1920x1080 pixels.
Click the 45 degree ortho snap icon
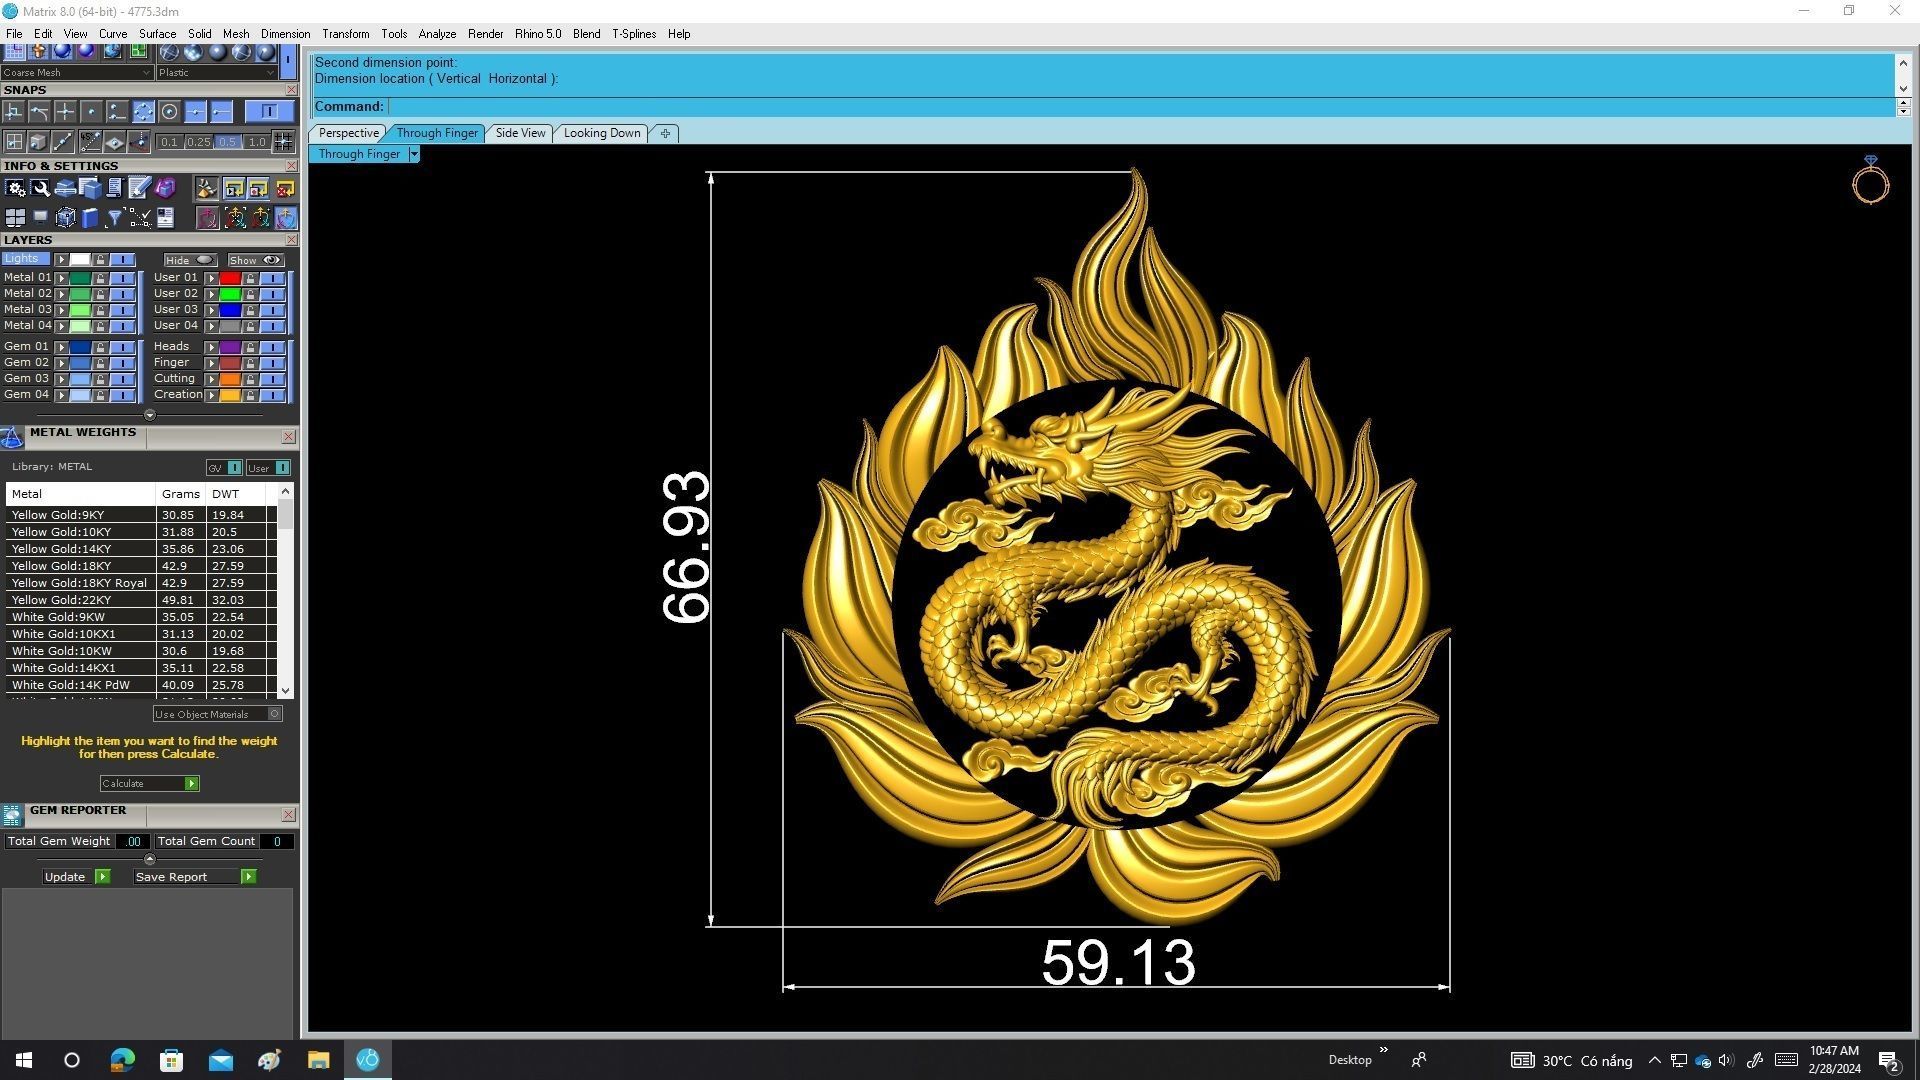(x=90, y=142)
